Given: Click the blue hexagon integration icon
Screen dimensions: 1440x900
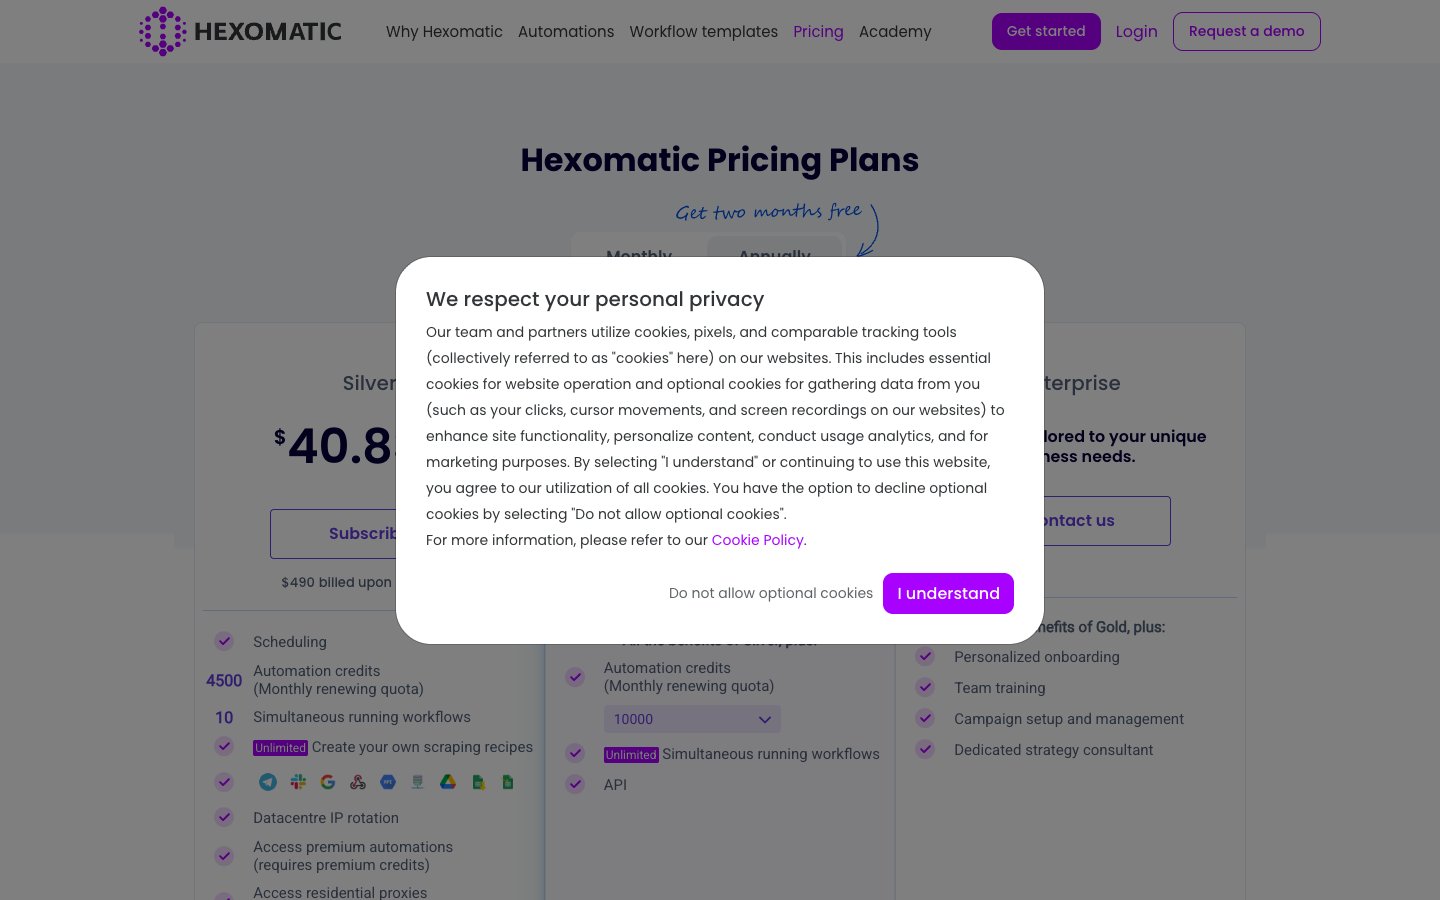Looking at the screenshot, I should [388, 782].
